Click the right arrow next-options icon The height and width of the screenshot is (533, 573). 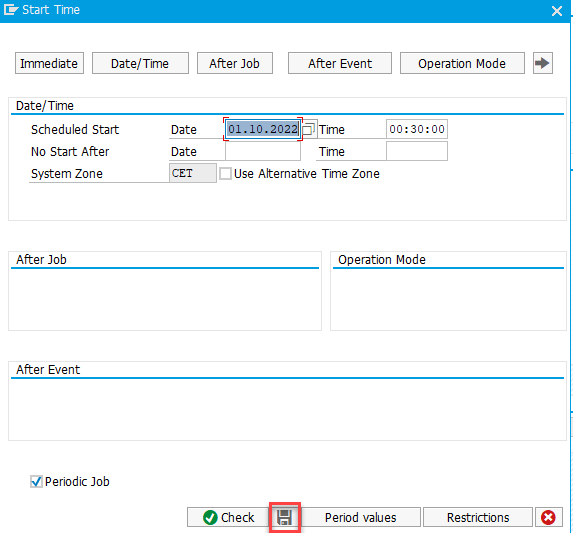pyautogui.click(x=542, y=63)
